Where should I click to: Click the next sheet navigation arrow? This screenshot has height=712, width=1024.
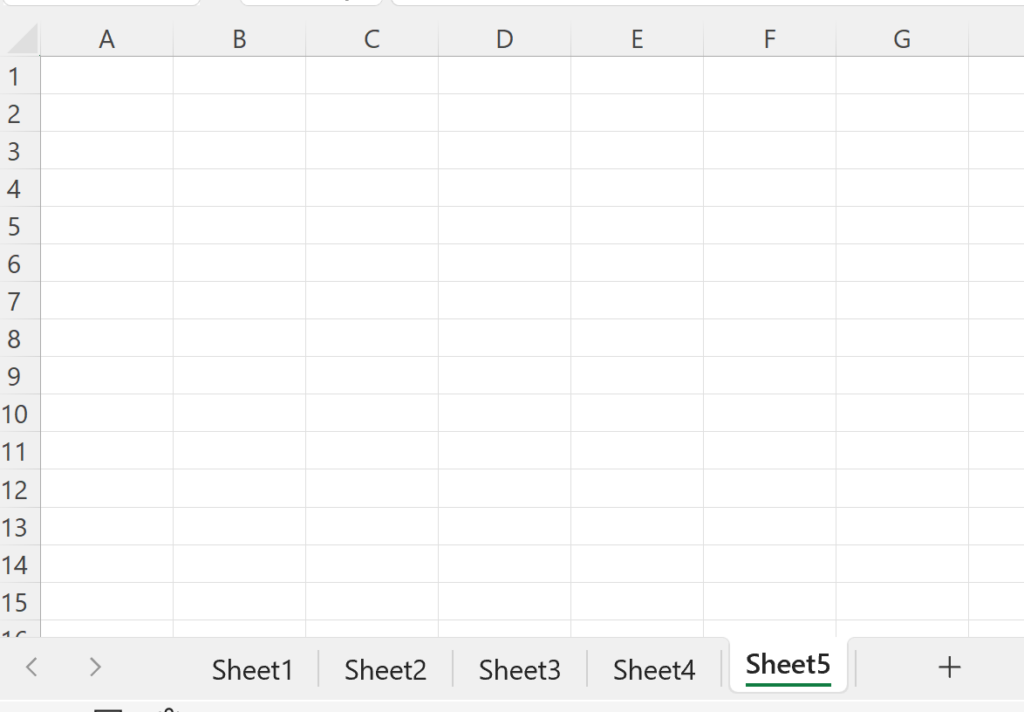coord(95,665)
